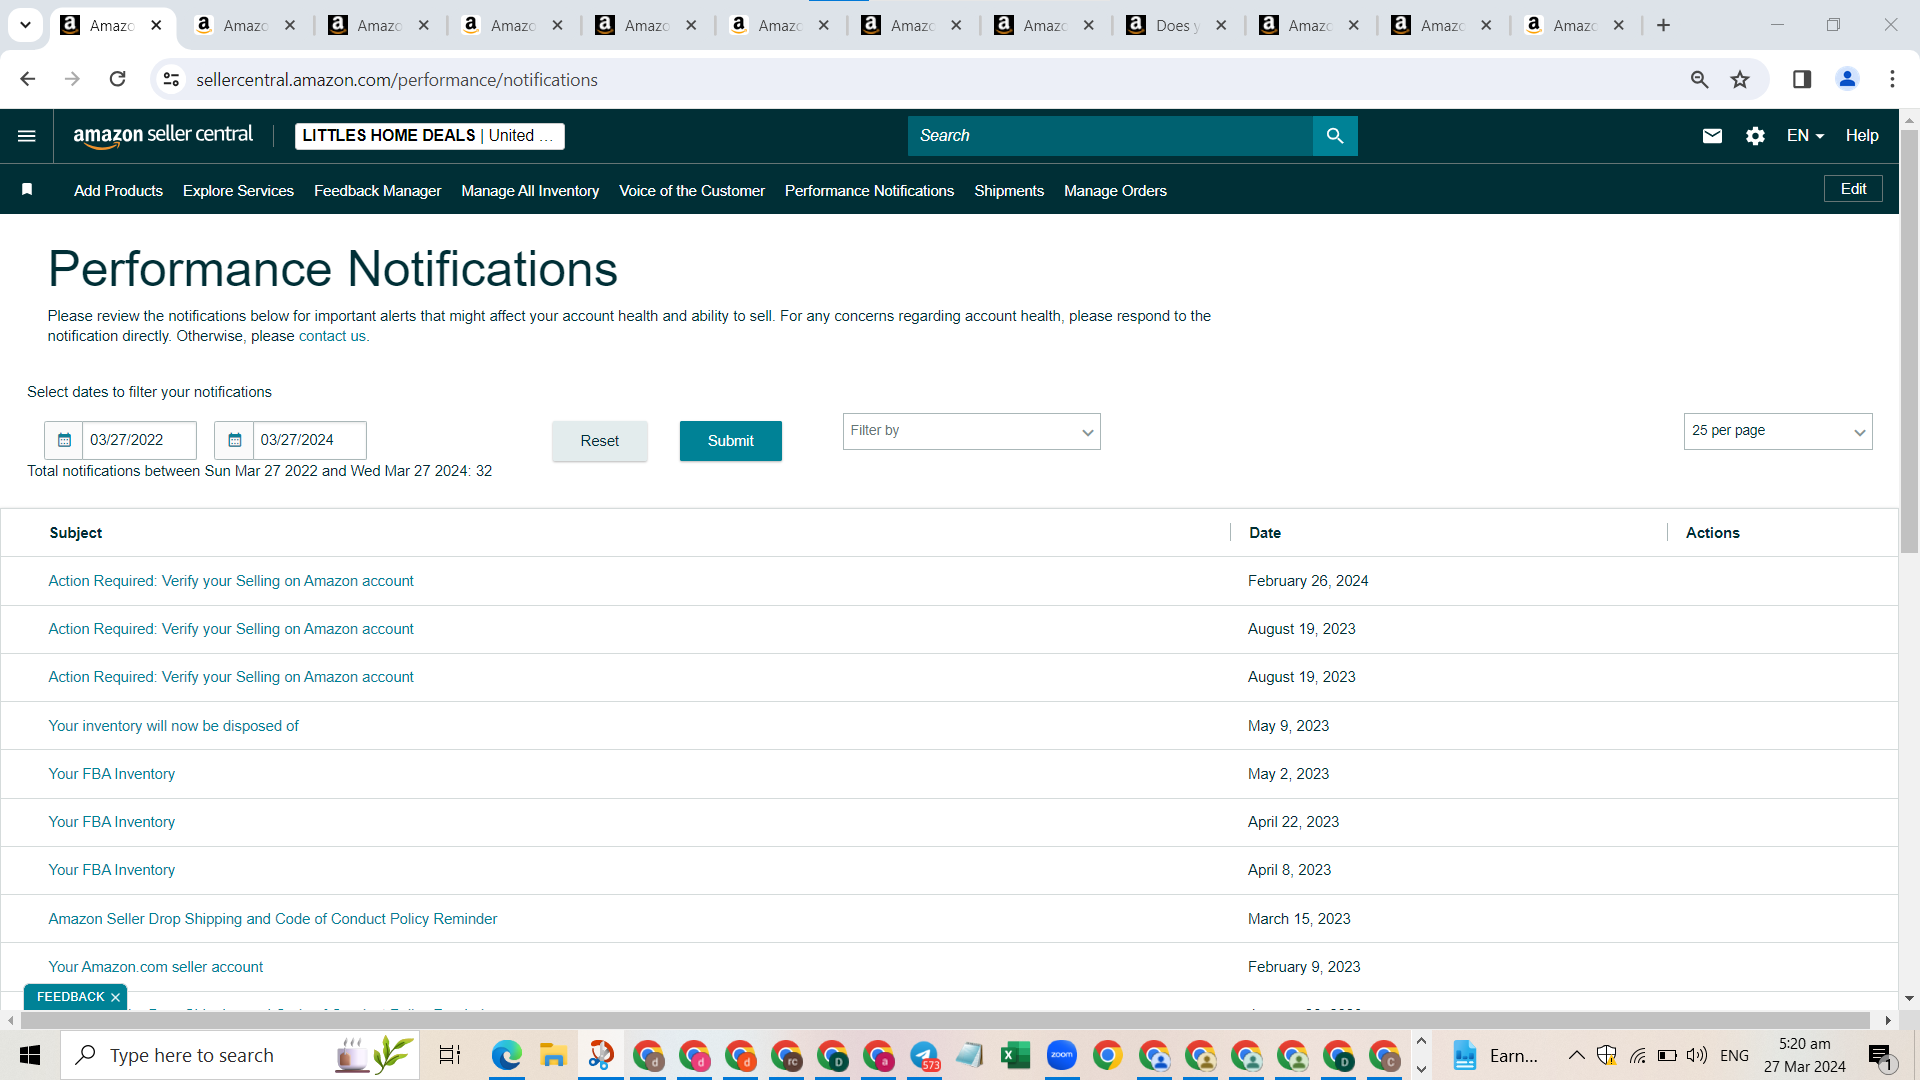Open Excel from taskbar
The image size is (1920, 1080).
pos(1015,1055)
